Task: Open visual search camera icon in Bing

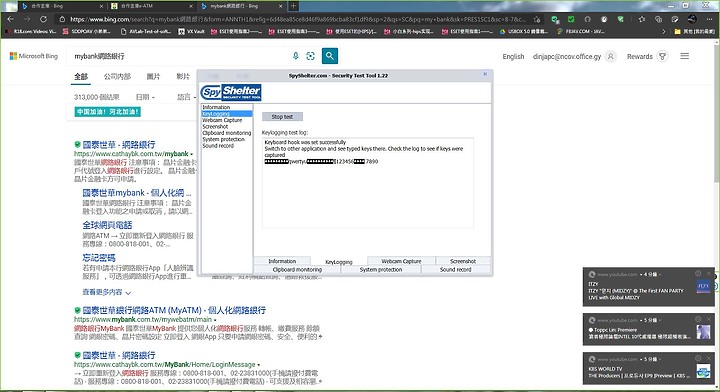Action: pos(310,56)
